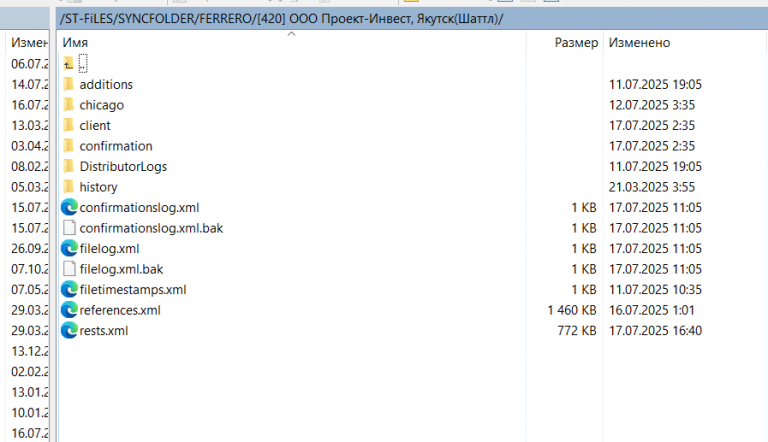
Task: Click the Edge icon of filetimestamps.xml
Action: (69, 290)
